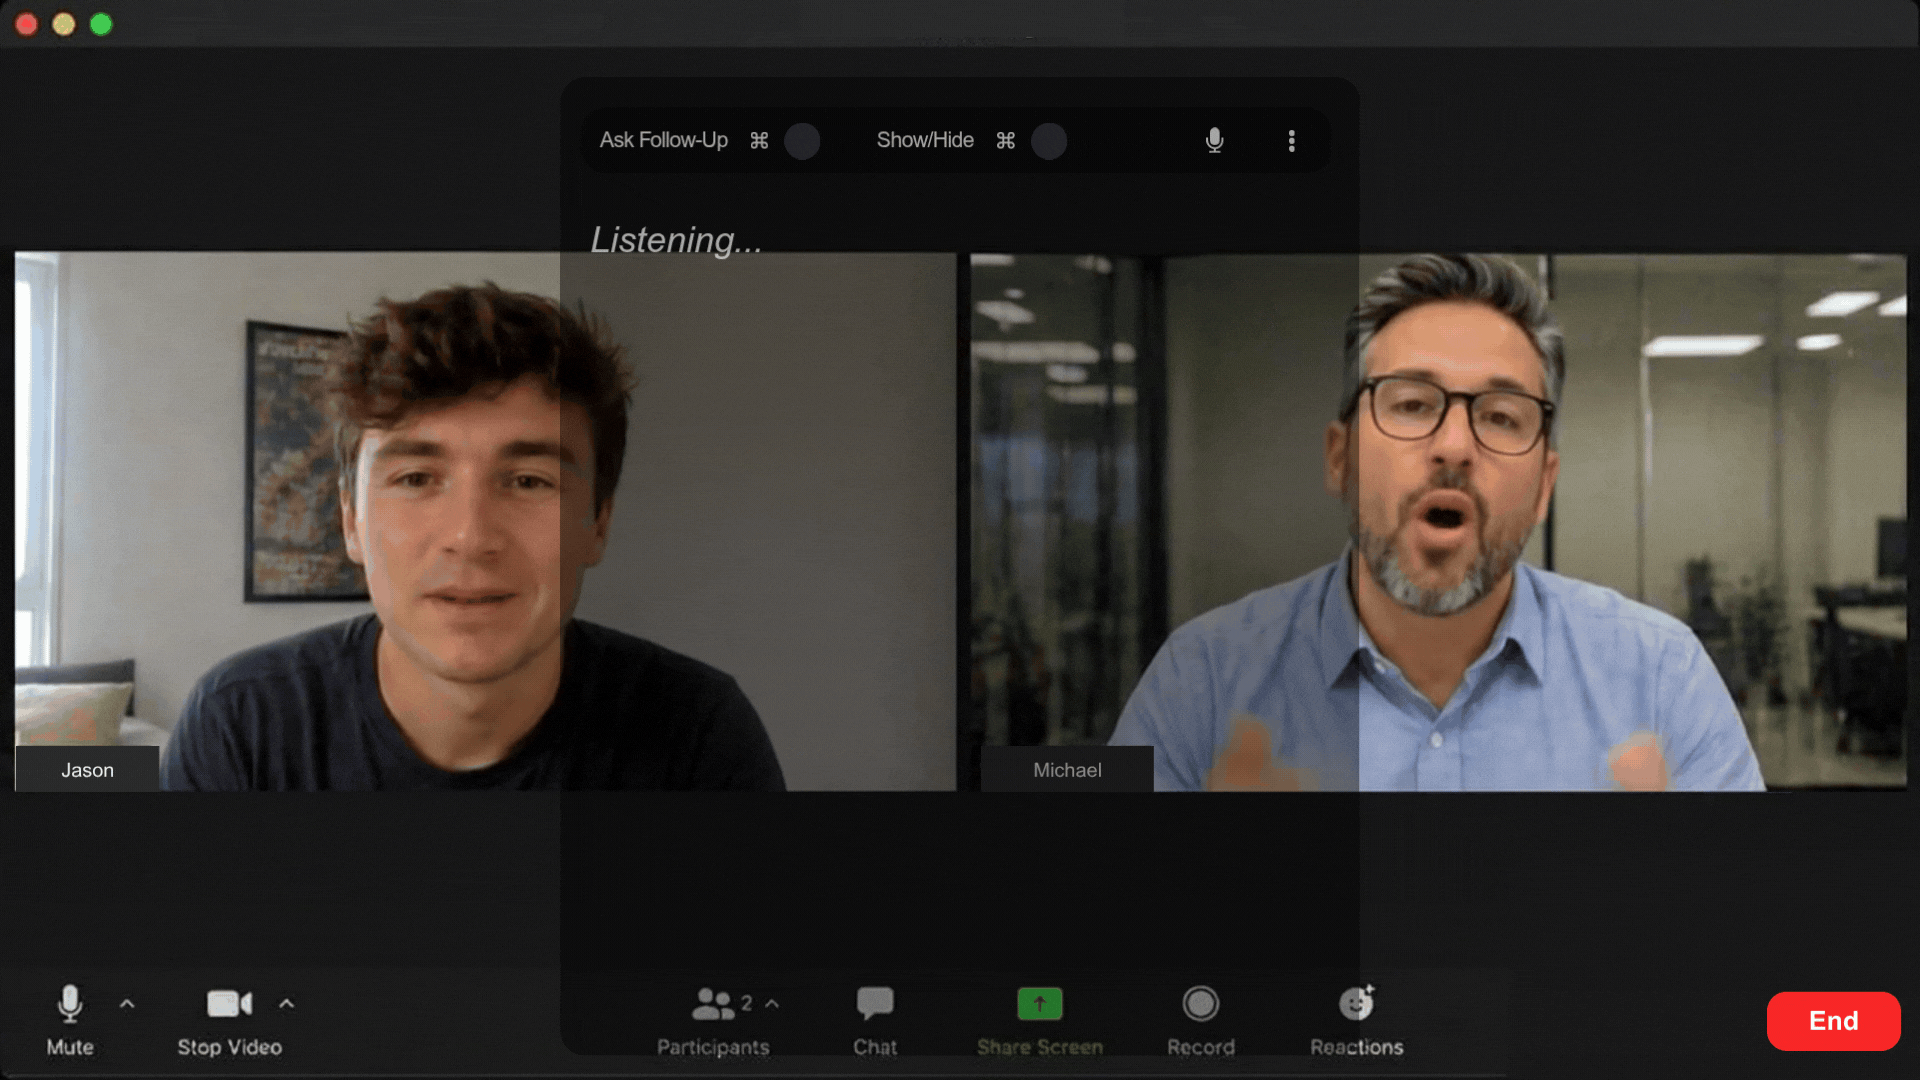End the meeting with the red End button
The height and width of the screenshot is (1080, 1920).
[1833, 1021]
